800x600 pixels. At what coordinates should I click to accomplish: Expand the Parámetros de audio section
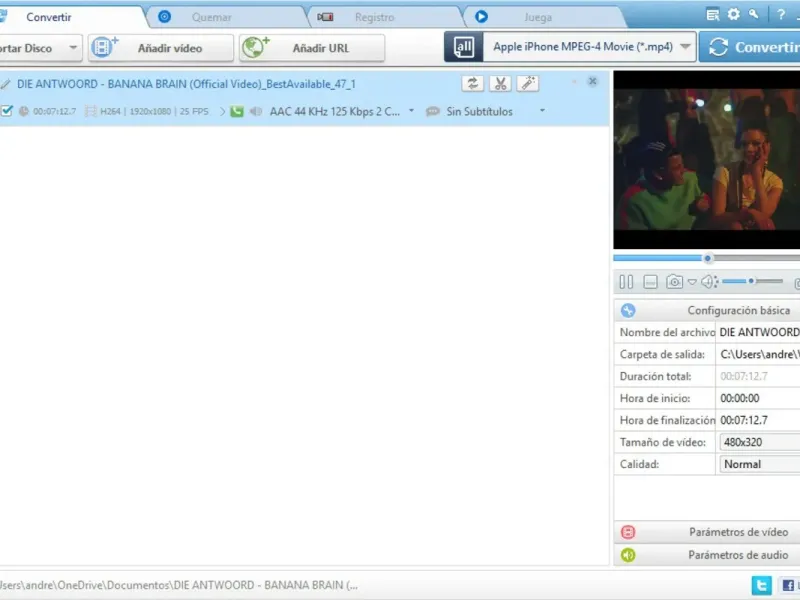coord(738,555)
